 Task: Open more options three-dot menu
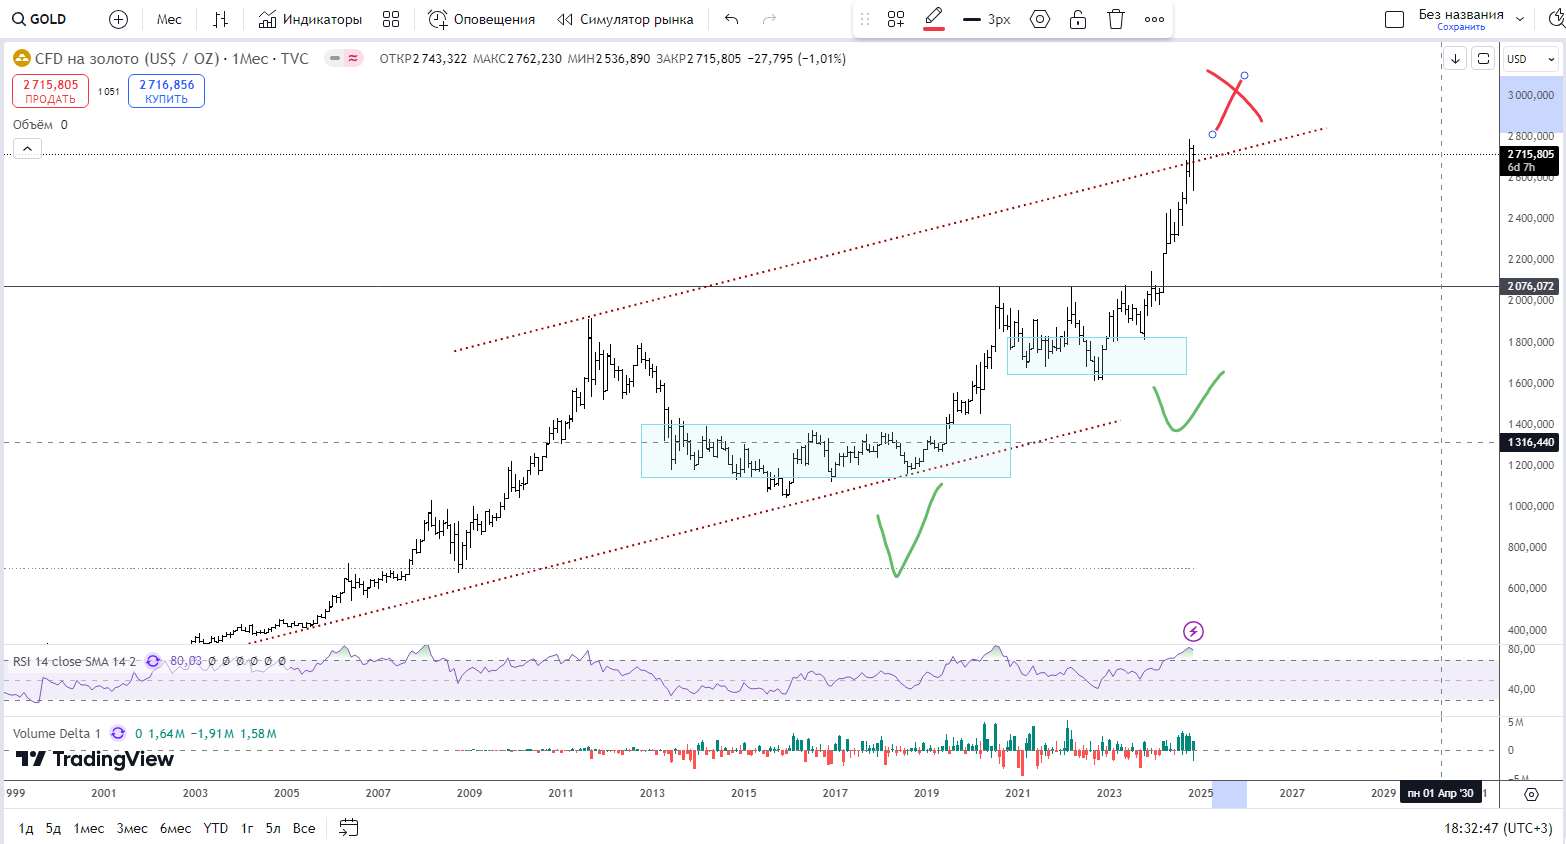(1154, 19)
